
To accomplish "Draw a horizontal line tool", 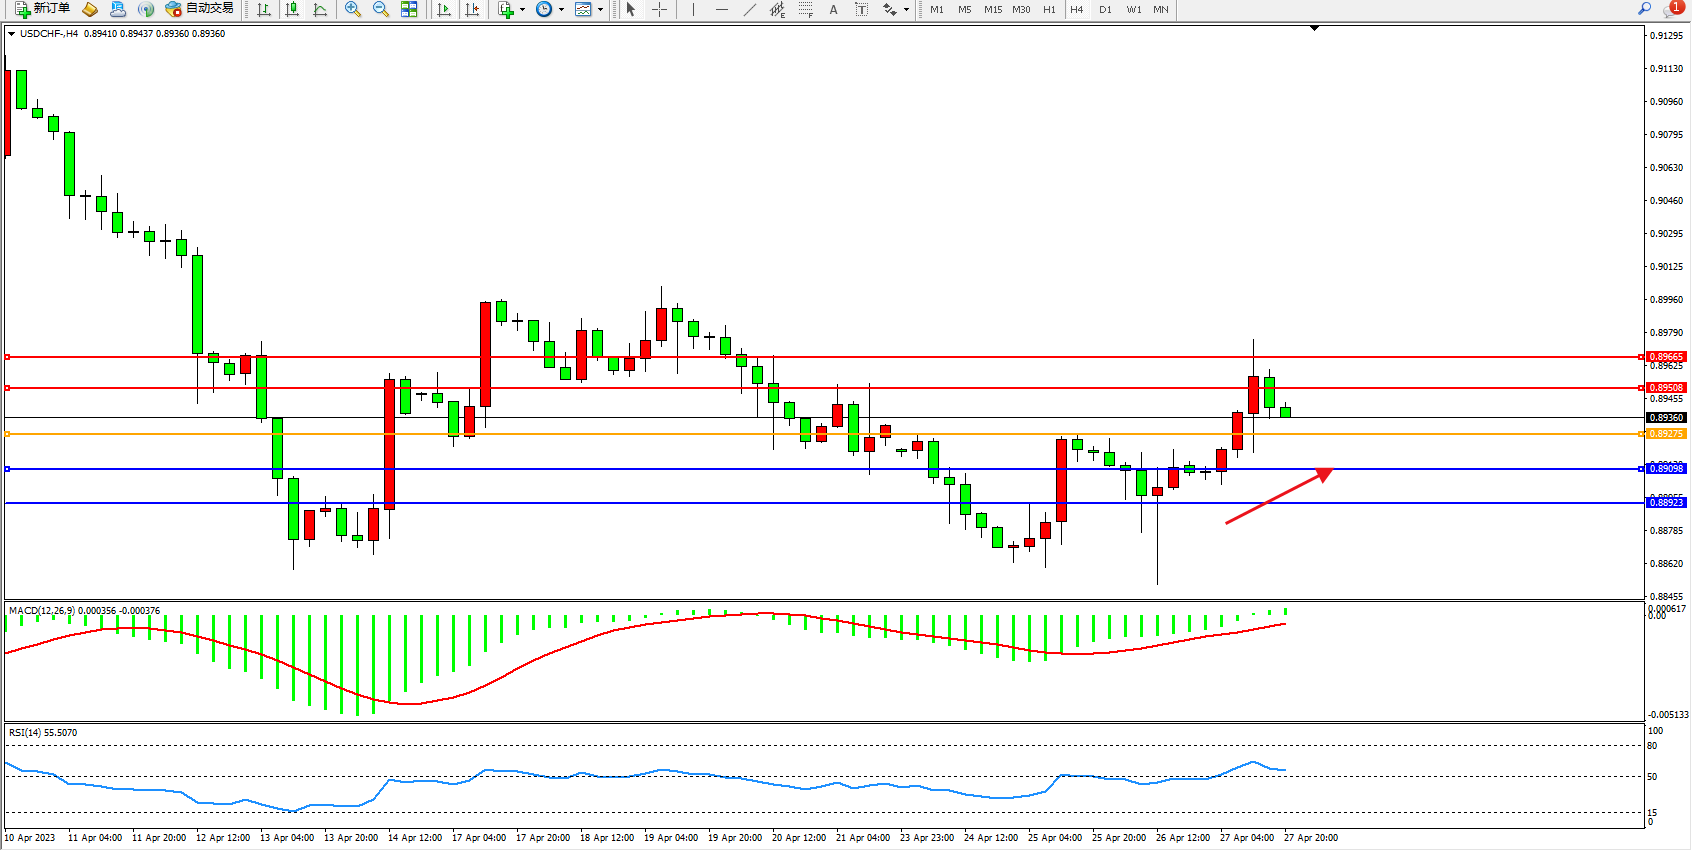I will pos(721,9).
